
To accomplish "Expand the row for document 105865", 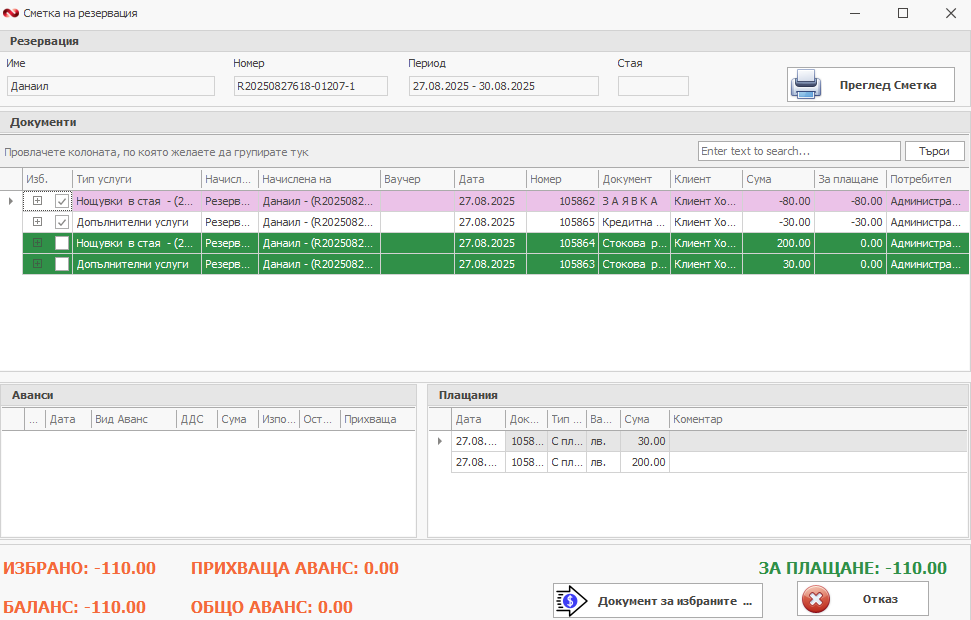I will 37,222.
